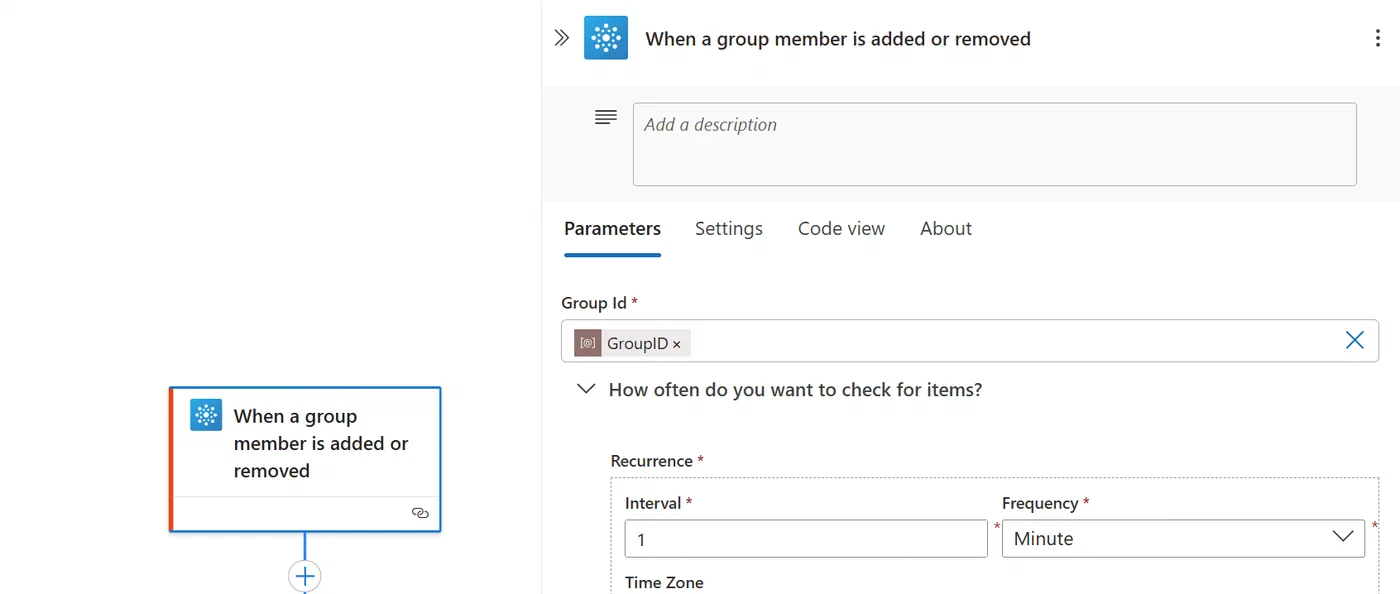Switch to the Parameters tab

pos(612,228)
